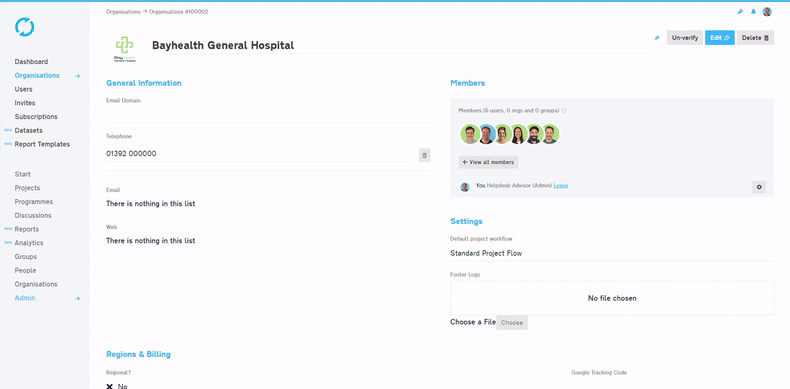
Task: Open Reports in the sidebar
Action: click(27, 229)
